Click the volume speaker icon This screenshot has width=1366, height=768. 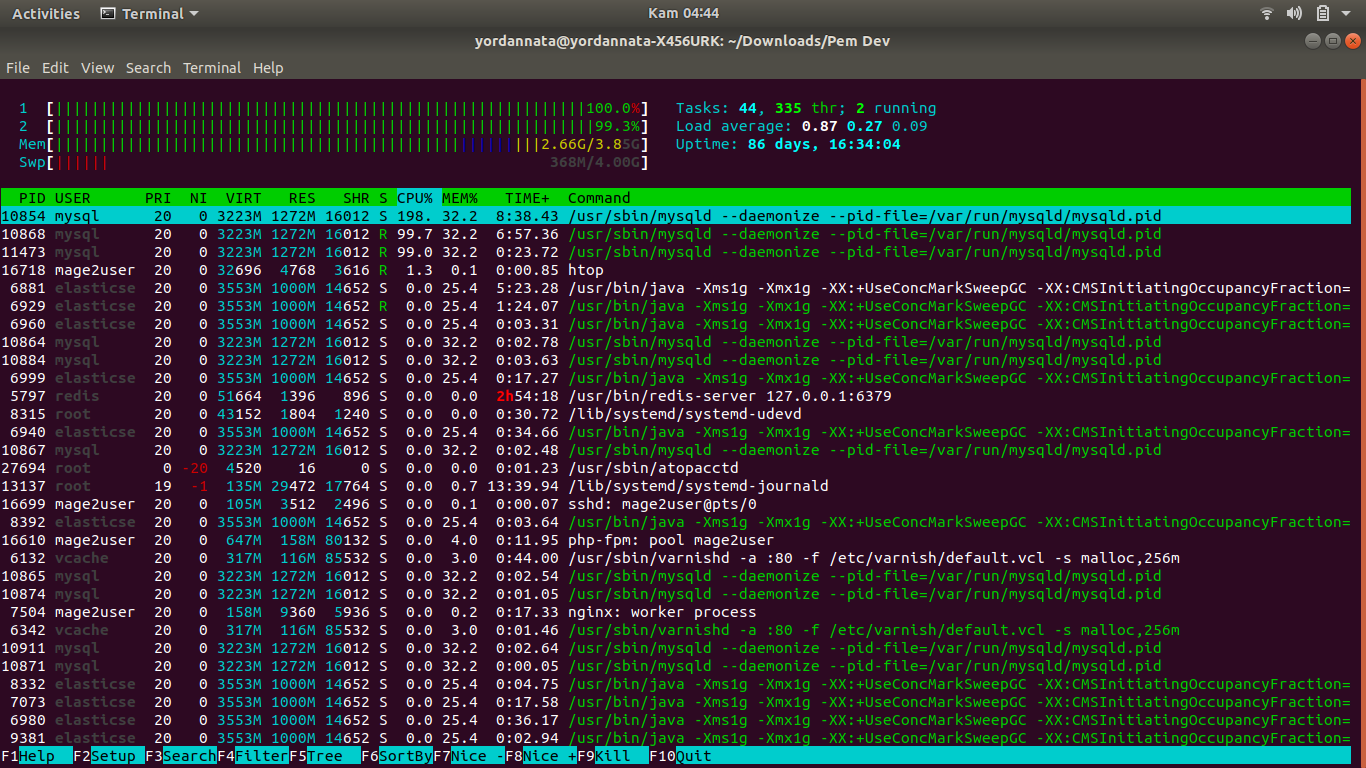pos(1294,14)
